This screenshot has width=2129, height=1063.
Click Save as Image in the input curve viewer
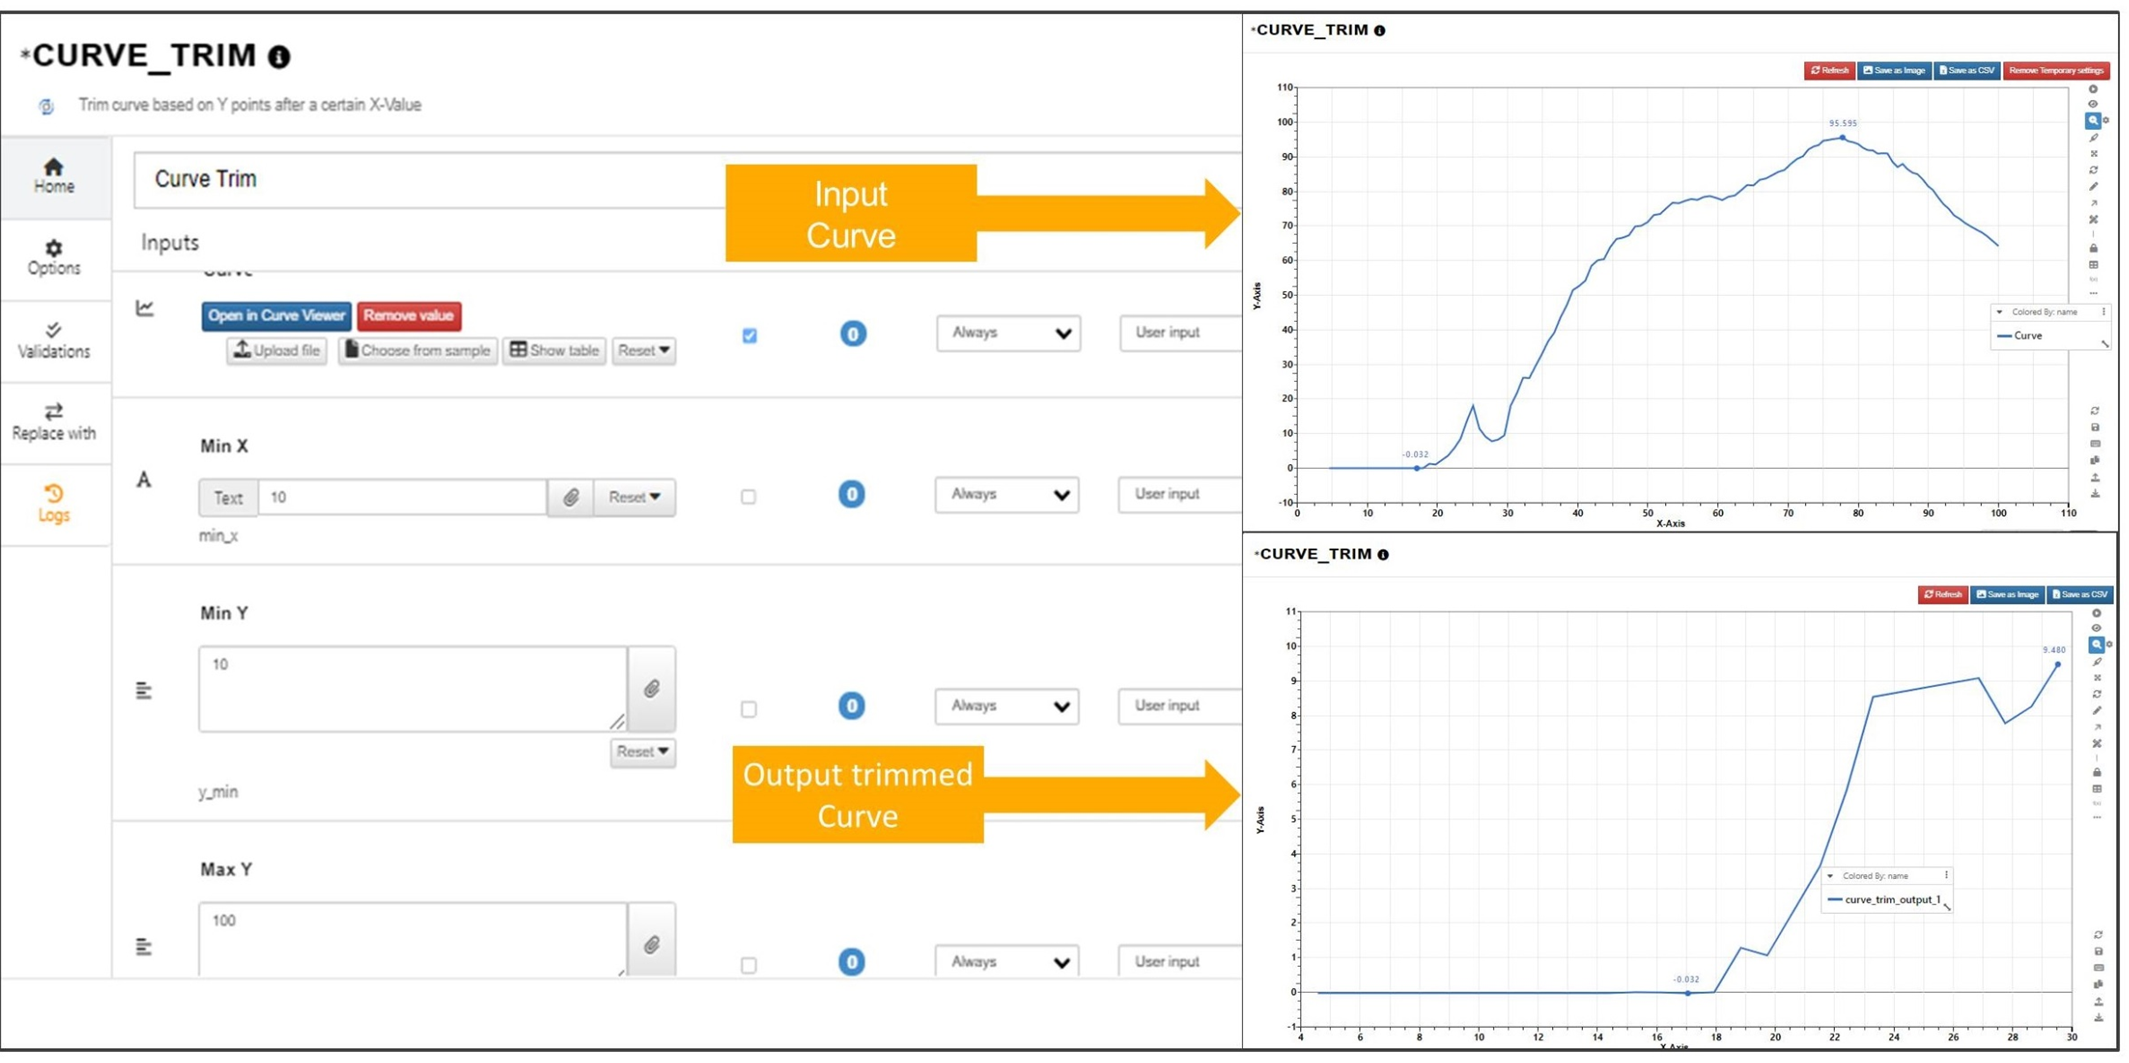[x=1894, y=71]
